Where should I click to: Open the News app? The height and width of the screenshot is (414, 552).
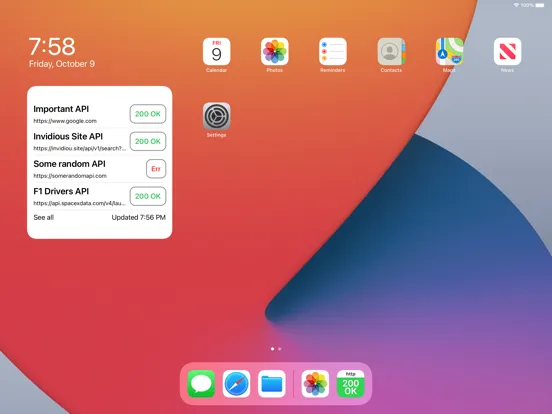click(507, 51)
